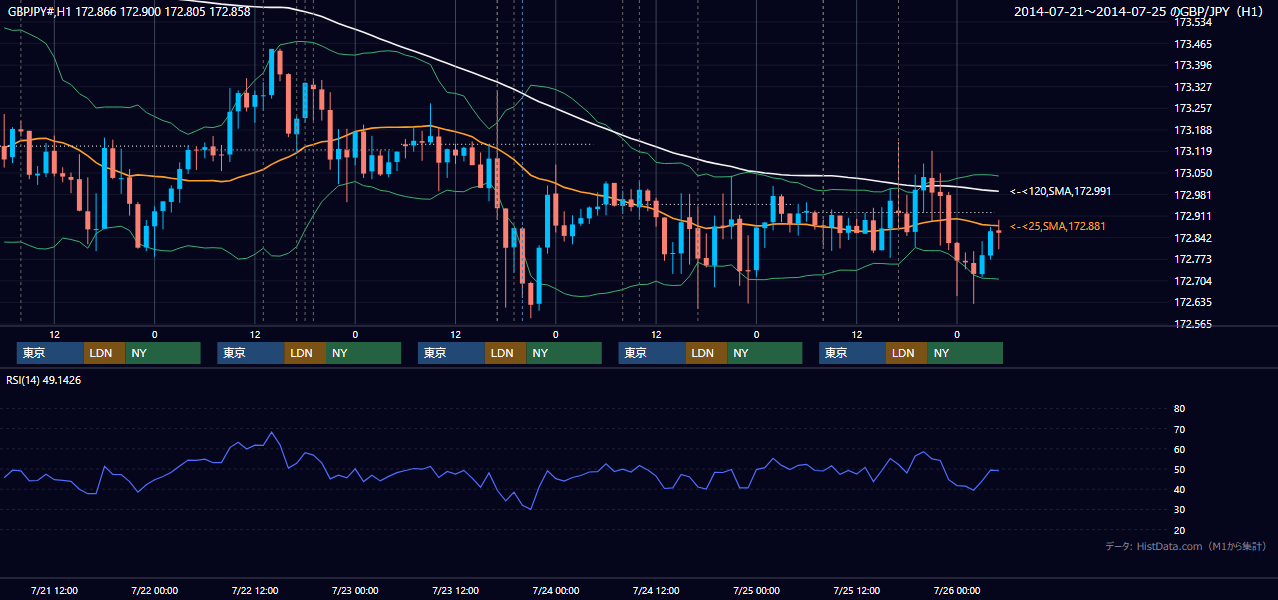The width and height of the screenshot is (1278, 600).
Task: Select time axis label 7/21 12:00
Action: pos(55,590)
